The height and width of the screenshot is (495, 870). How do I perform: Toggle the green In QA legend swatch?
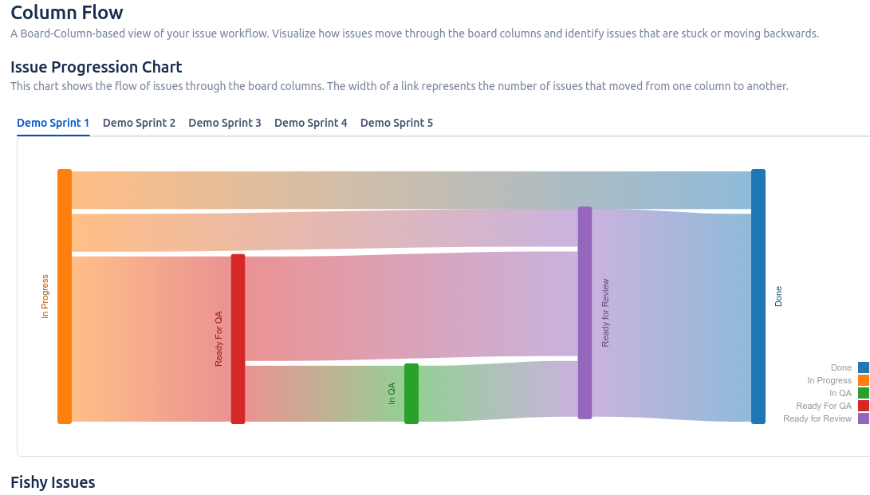863,393
